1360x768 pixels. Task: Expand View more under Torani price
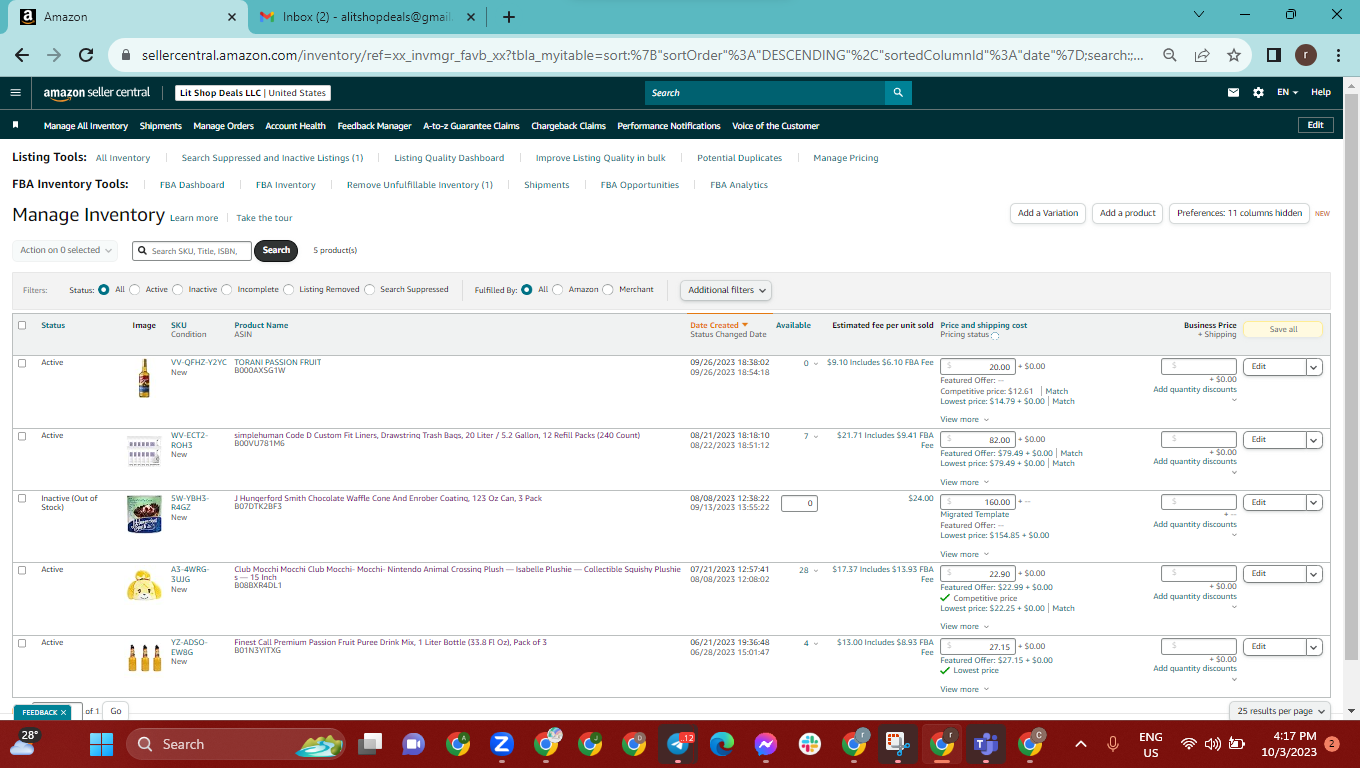tap(964, 420)
